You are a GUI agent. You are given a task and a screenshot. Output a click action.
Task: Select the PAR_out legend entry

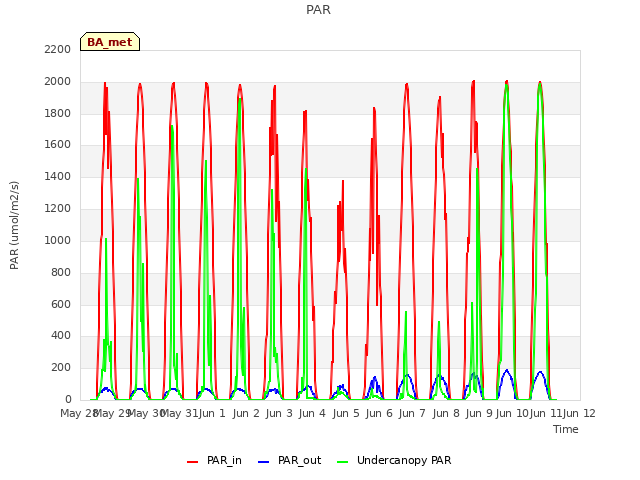289,460
